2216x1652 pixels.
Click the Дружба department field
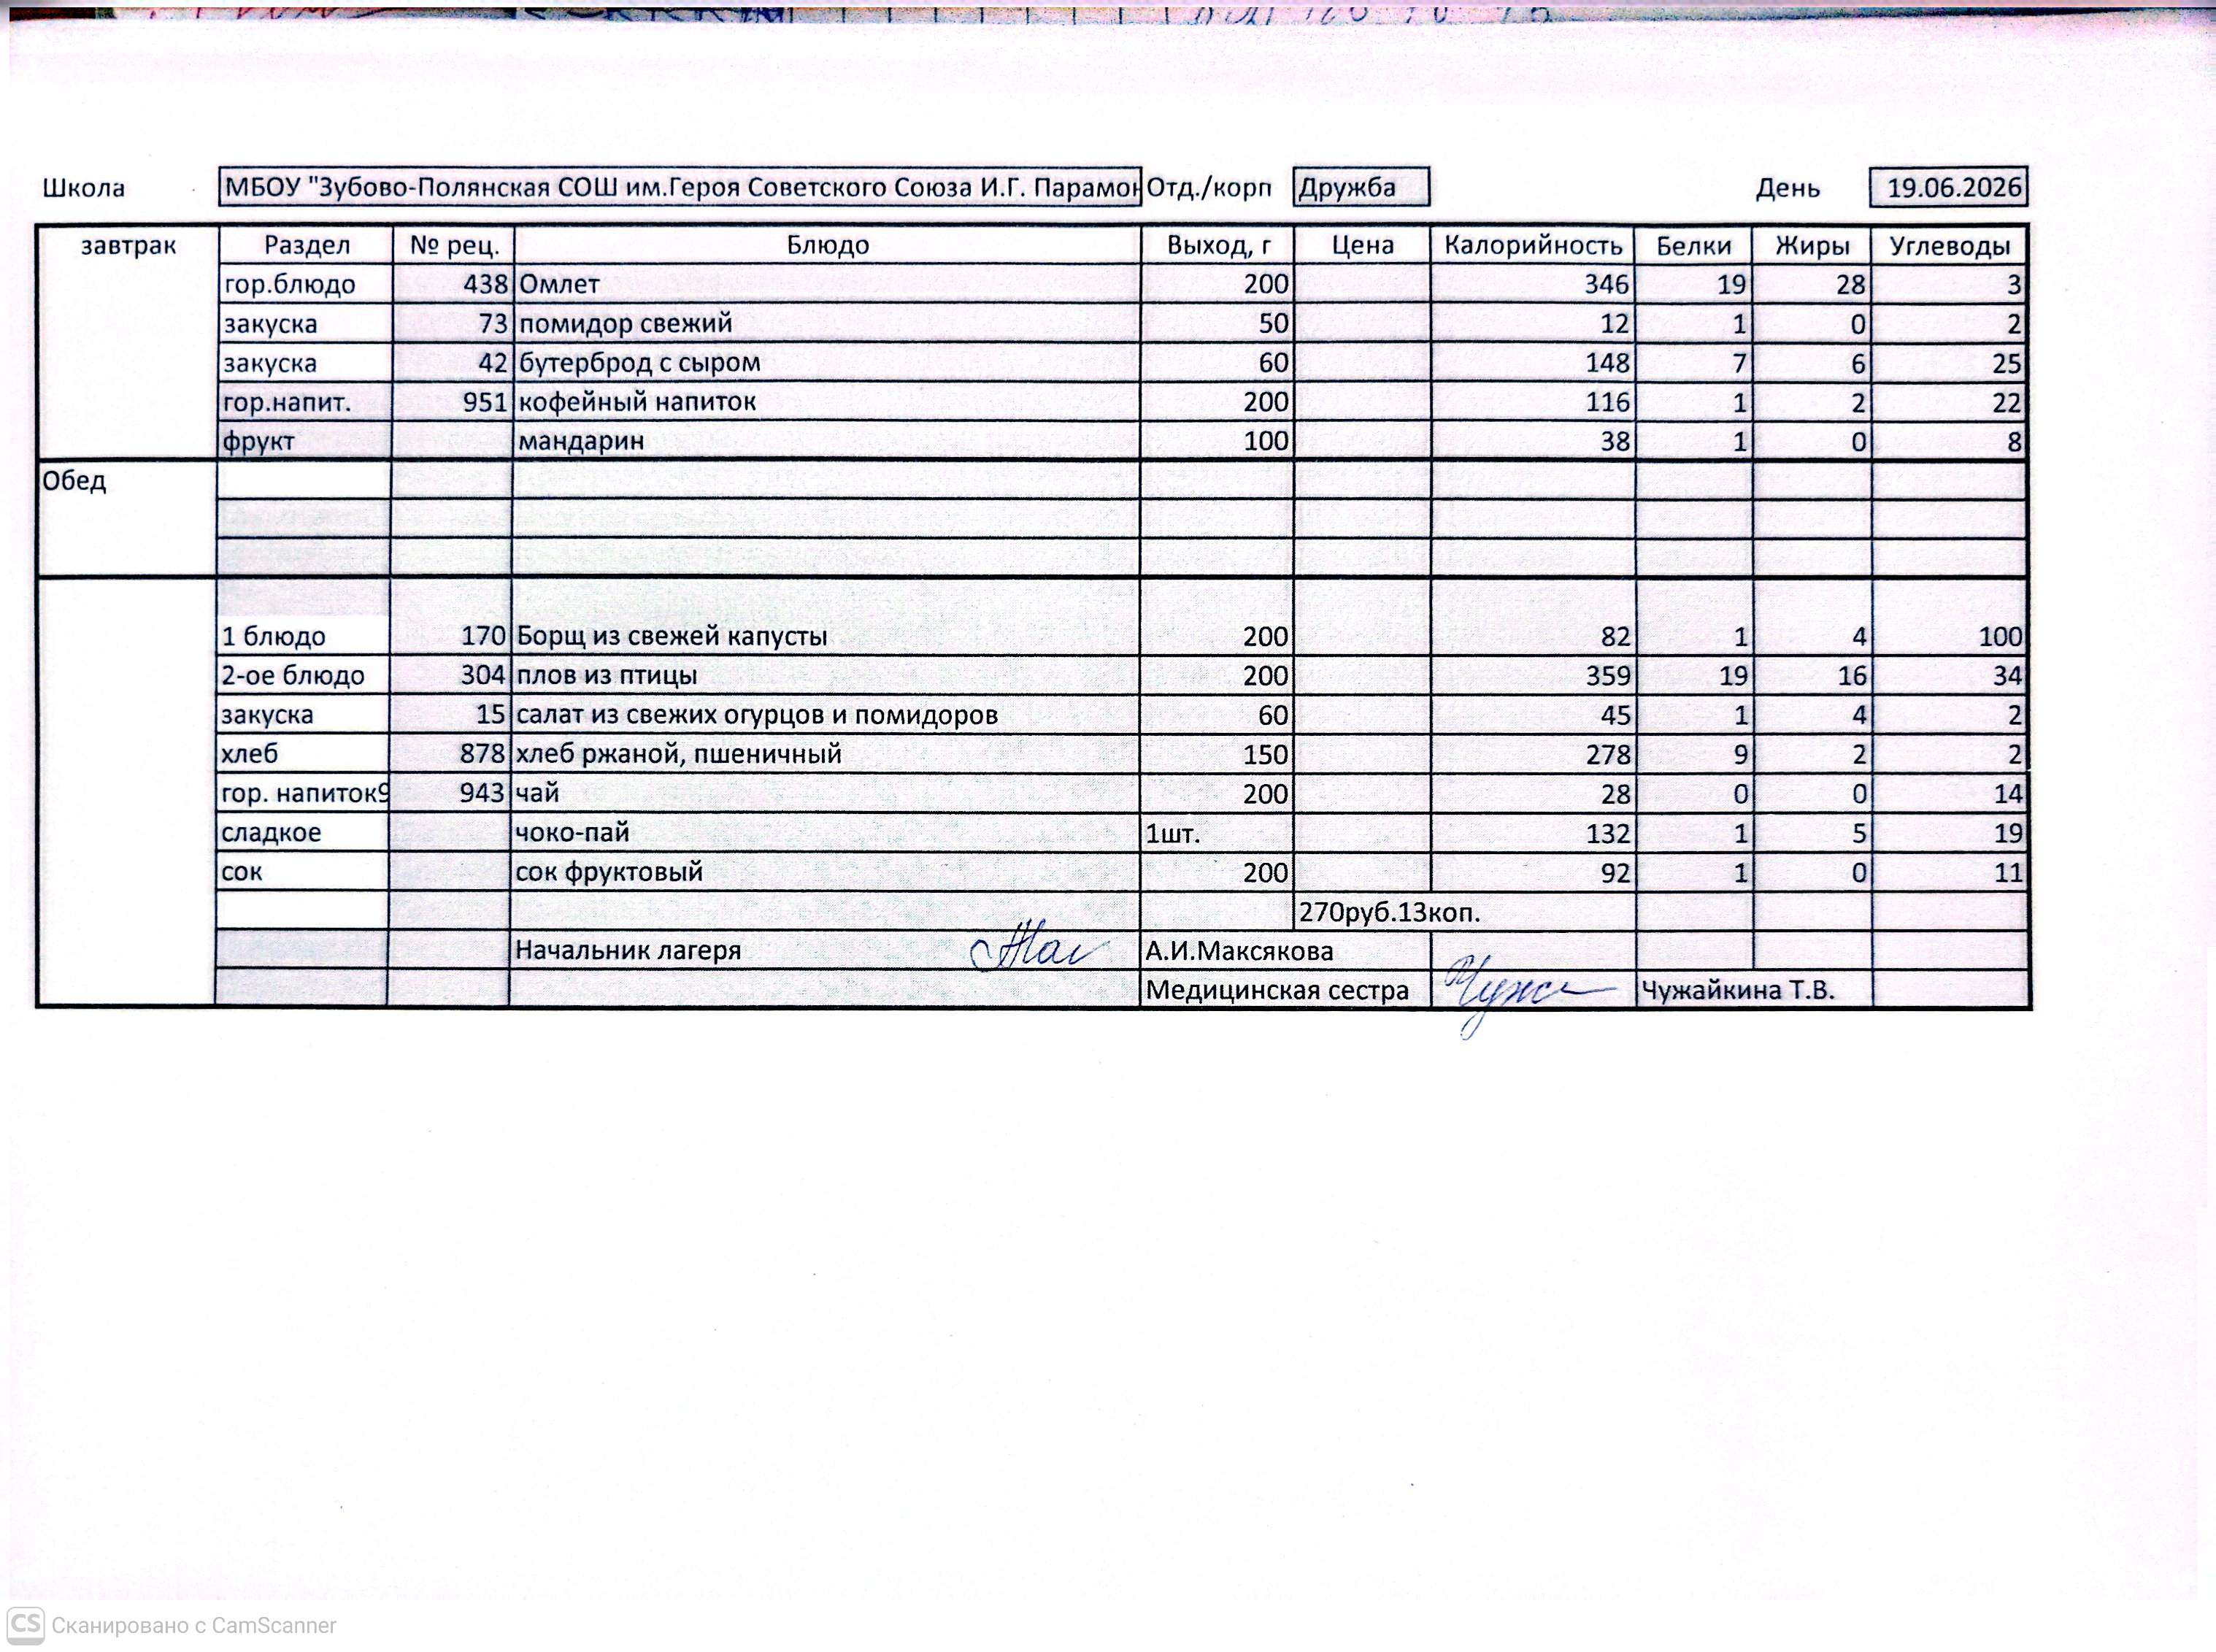coord(1361,187)
